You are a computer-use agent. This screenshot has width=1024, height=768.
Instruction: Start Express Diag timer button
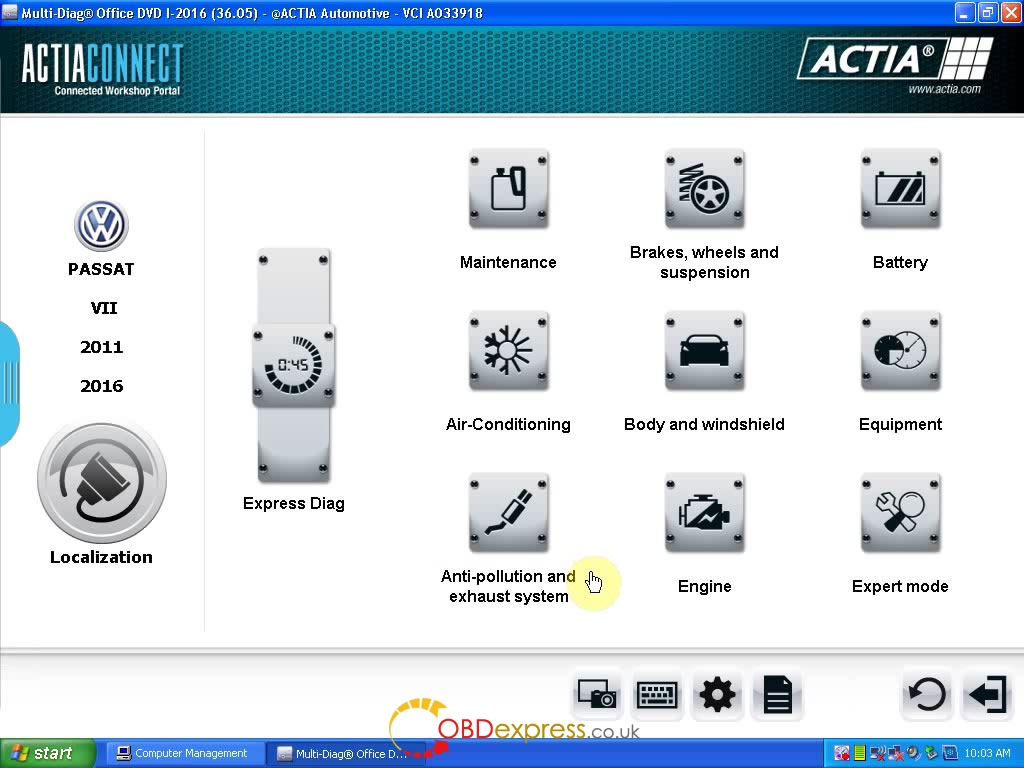click(x=293, y=366)
